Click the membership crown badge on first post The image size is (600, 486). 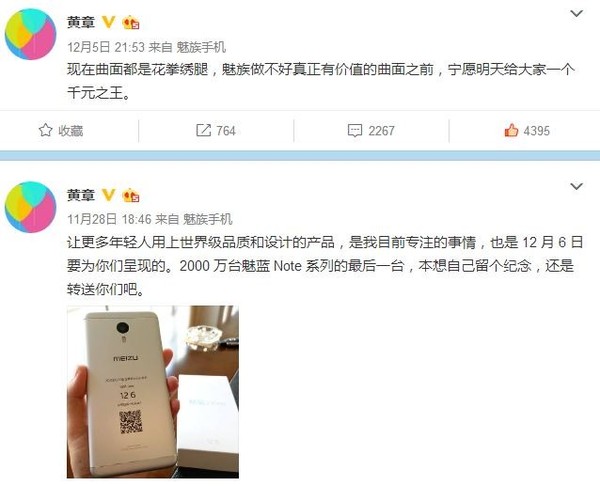(x=131, y=23)
